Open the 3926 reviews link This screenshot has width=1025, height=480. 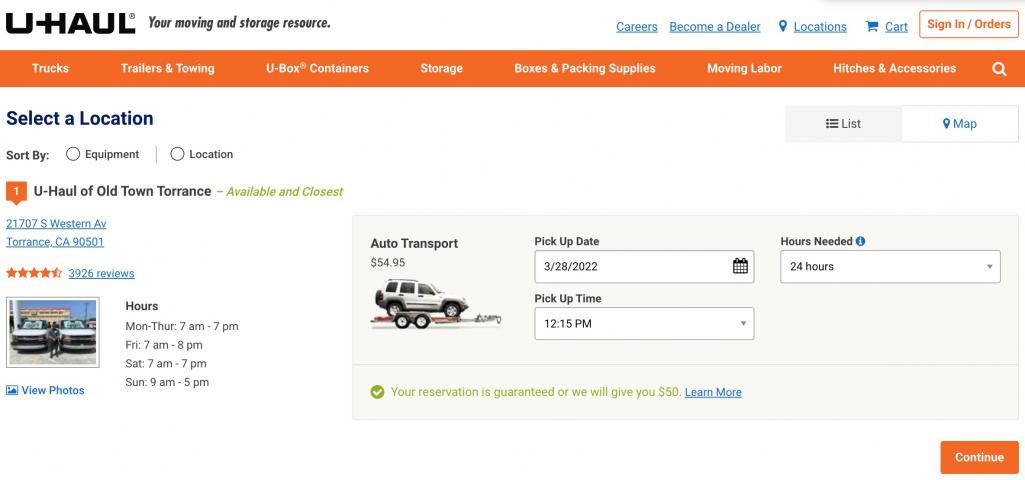tap(101, 273)
